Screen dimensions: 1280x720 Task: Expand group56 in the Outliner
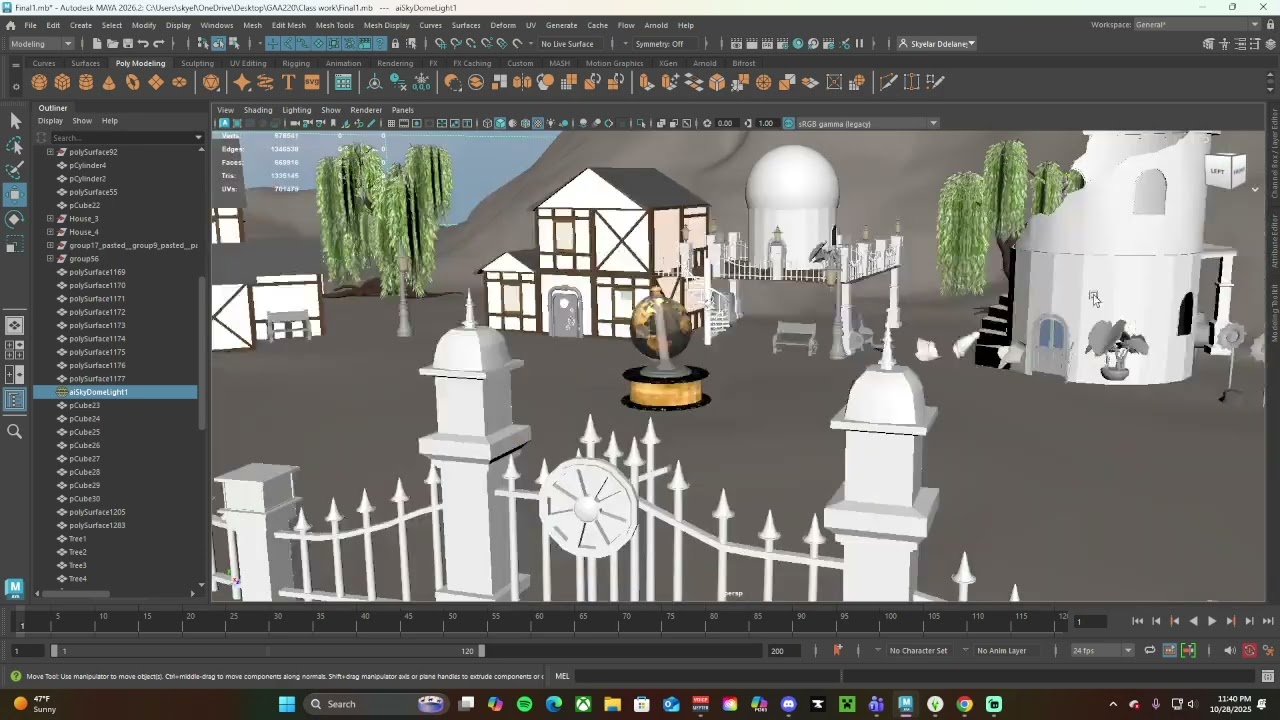pyautogui.click(x=50, y=258)
